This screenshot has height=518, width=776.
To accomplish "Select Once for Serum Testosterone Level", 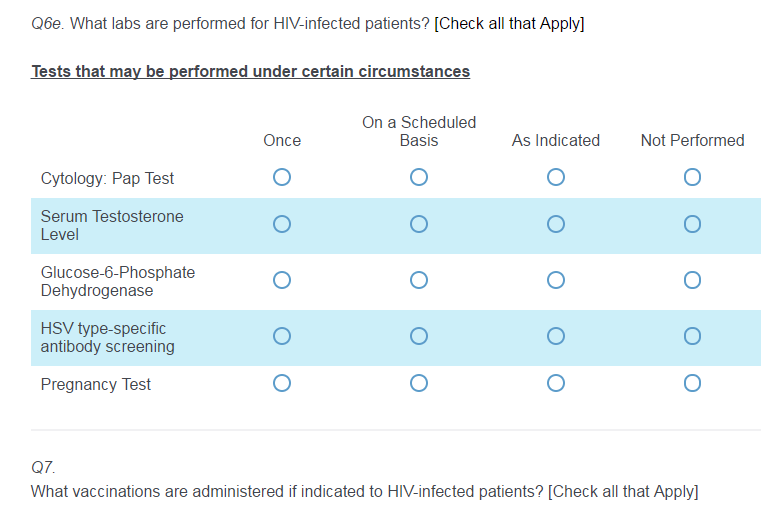I will point(282,225).
